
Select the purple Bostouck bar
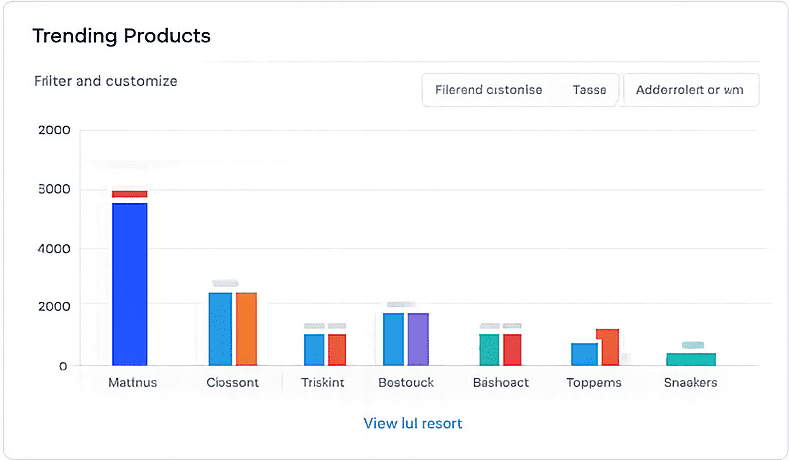click(x=418, y=339)
